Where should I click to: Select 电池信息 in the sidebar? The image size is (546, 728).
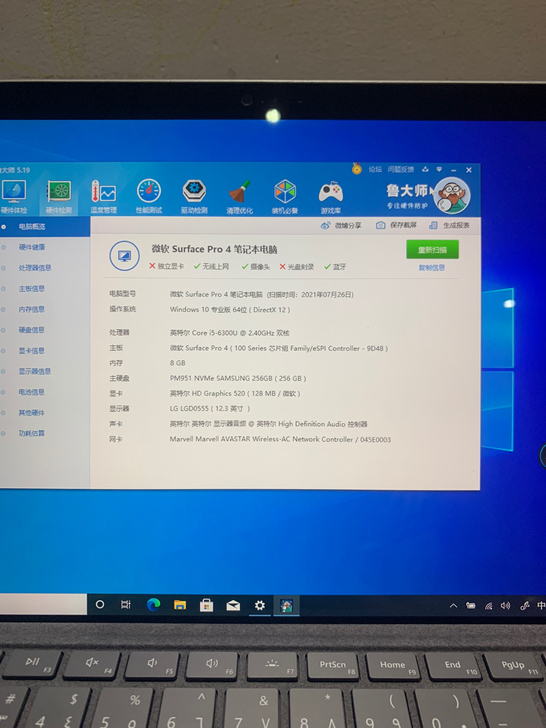click(x=32, y=392)
